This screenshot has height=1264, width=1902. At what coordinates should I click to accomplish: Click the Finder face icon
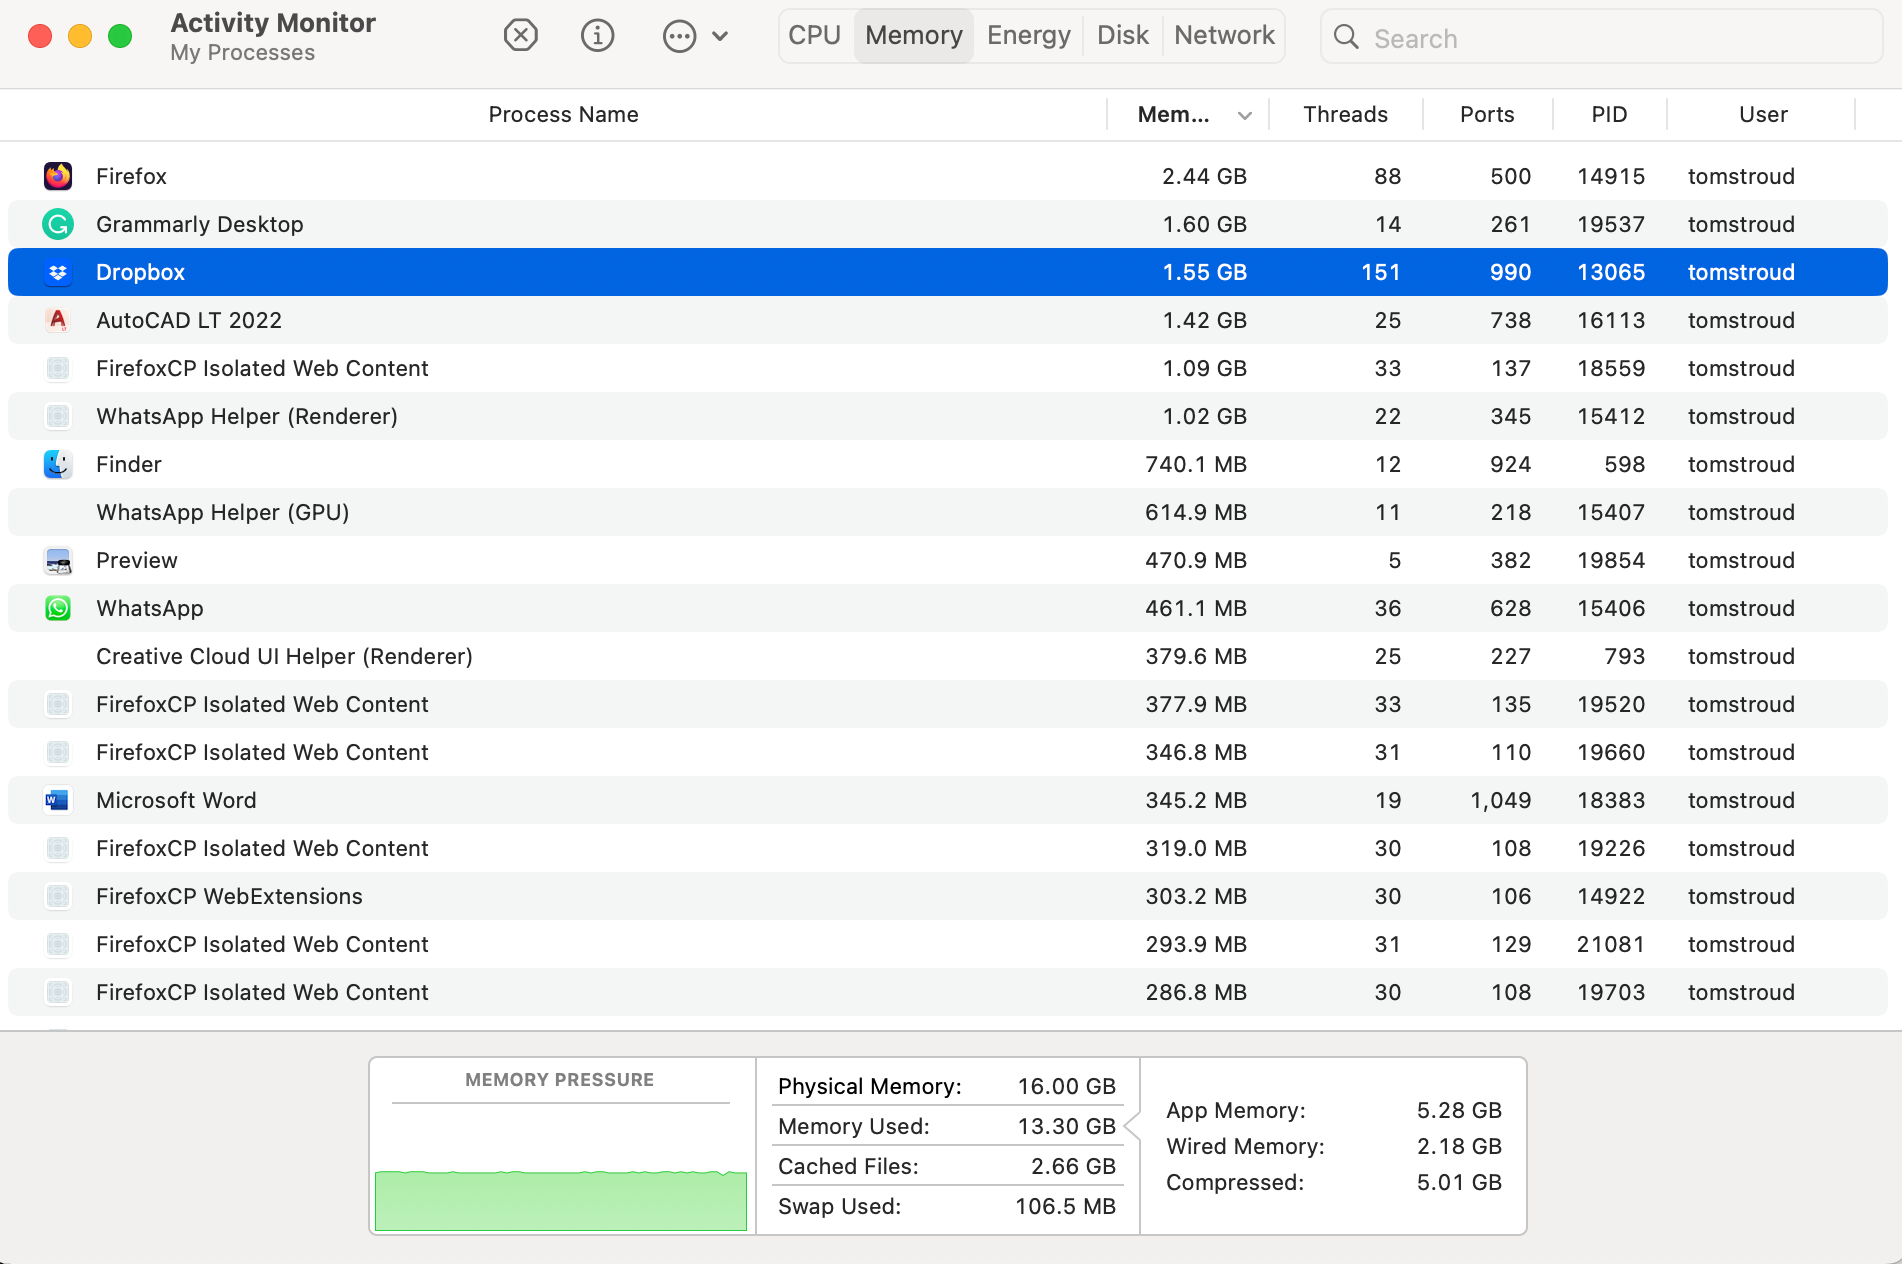pos(58,464)
